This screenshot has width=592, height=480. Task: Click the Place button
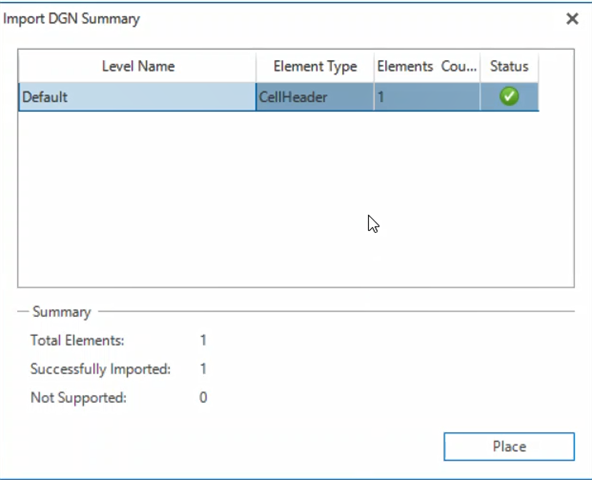[509, 446]
